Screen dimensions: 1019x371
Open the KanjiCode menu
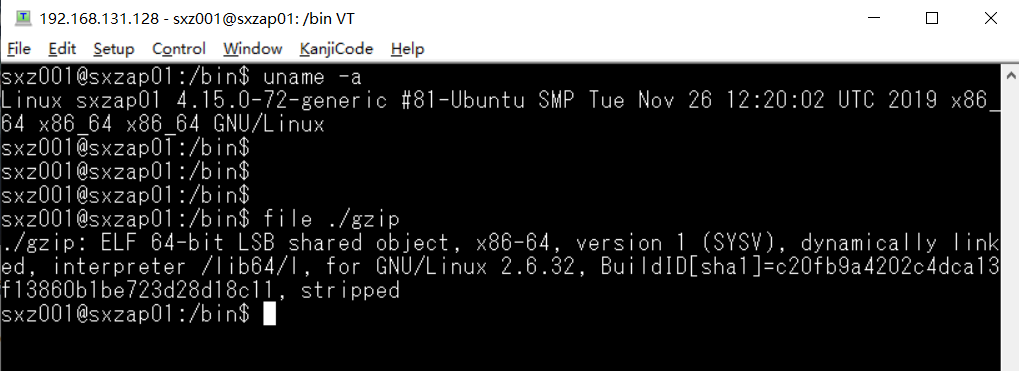[337, 49]
